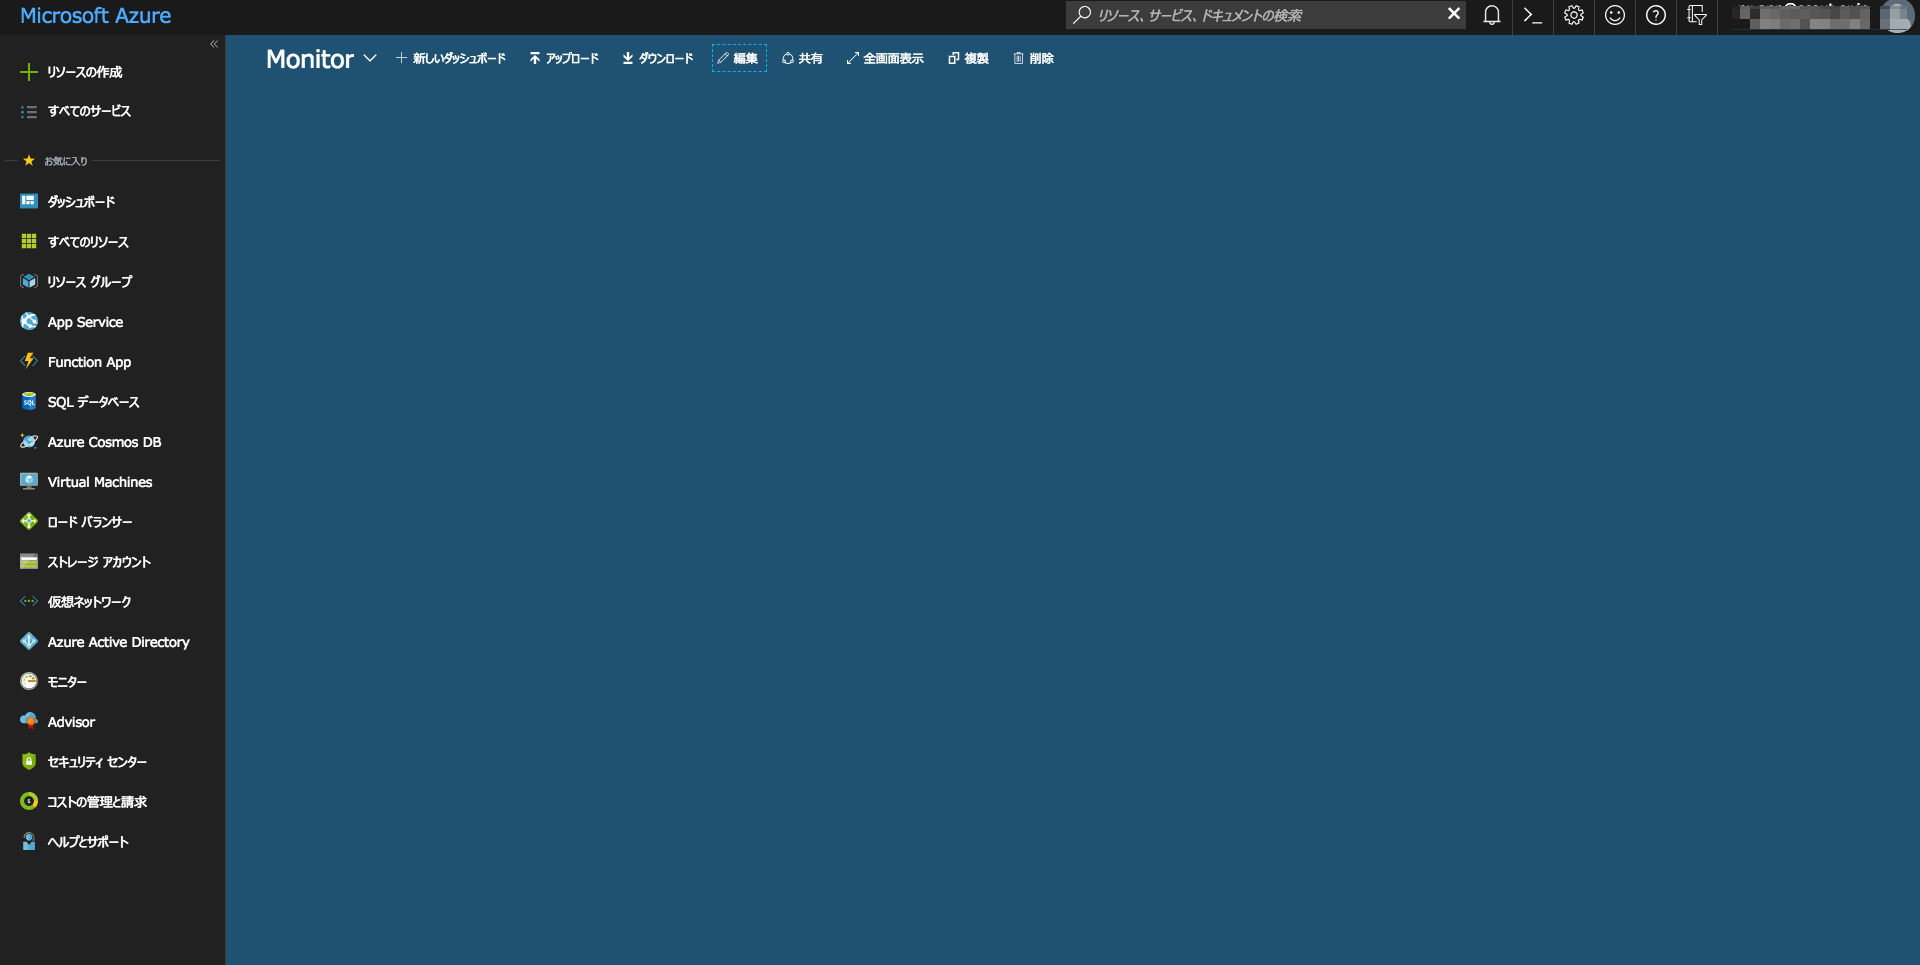Open ヘルプとサポート person icon
Viewport: 1920px width, 965px height.
coord(29,841)
